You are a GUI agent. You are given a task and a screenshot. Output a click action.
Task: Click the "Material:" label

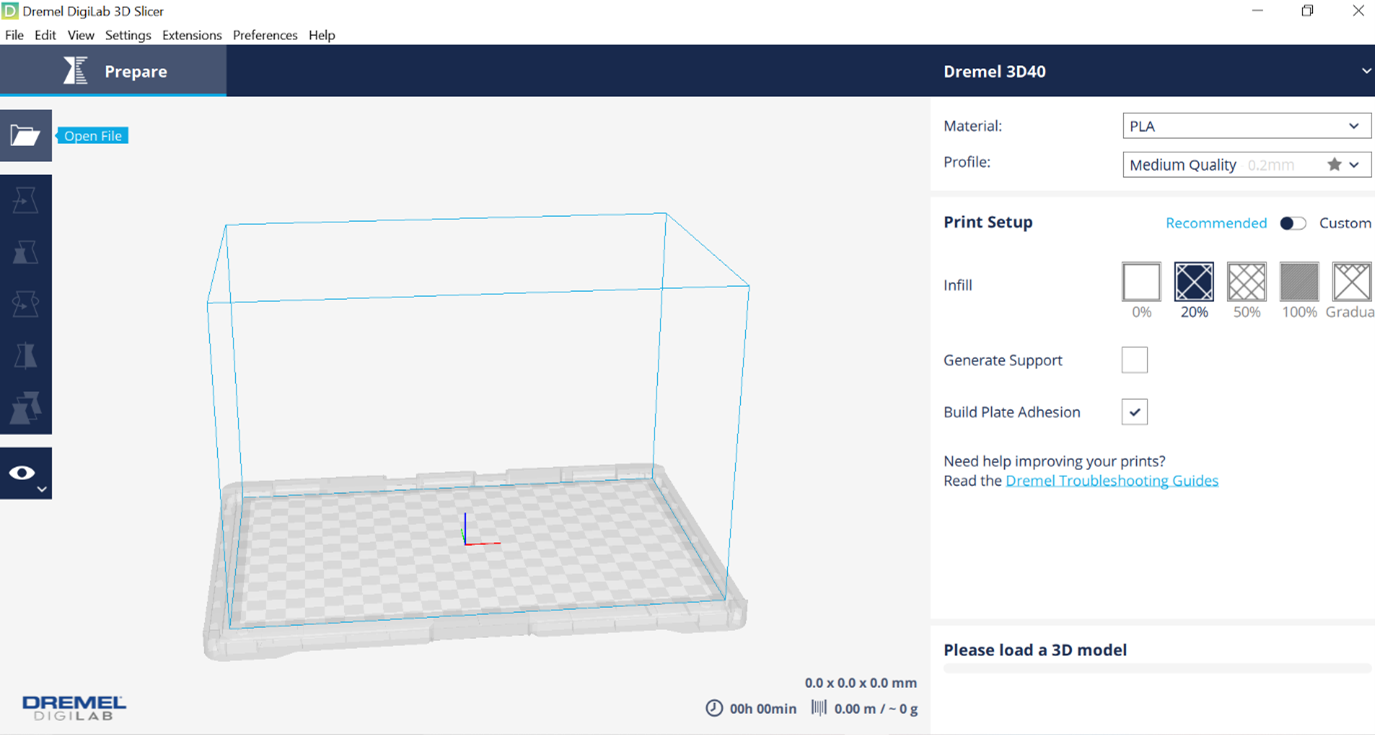coord(973,126)
